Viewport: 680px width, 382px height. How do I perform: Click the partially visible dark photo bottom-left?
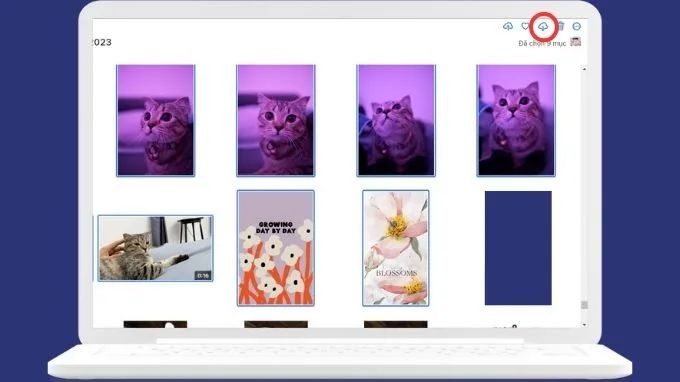(155, 324)
